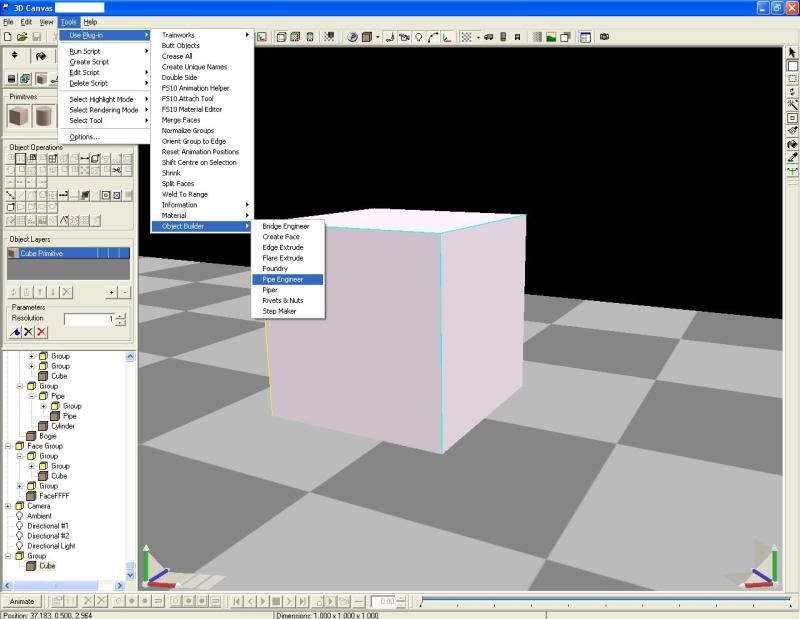The height and width of the screenshot is (619, 800).
Task: Click the scissors icon in Object Operations
Action: tap(117, 171)
